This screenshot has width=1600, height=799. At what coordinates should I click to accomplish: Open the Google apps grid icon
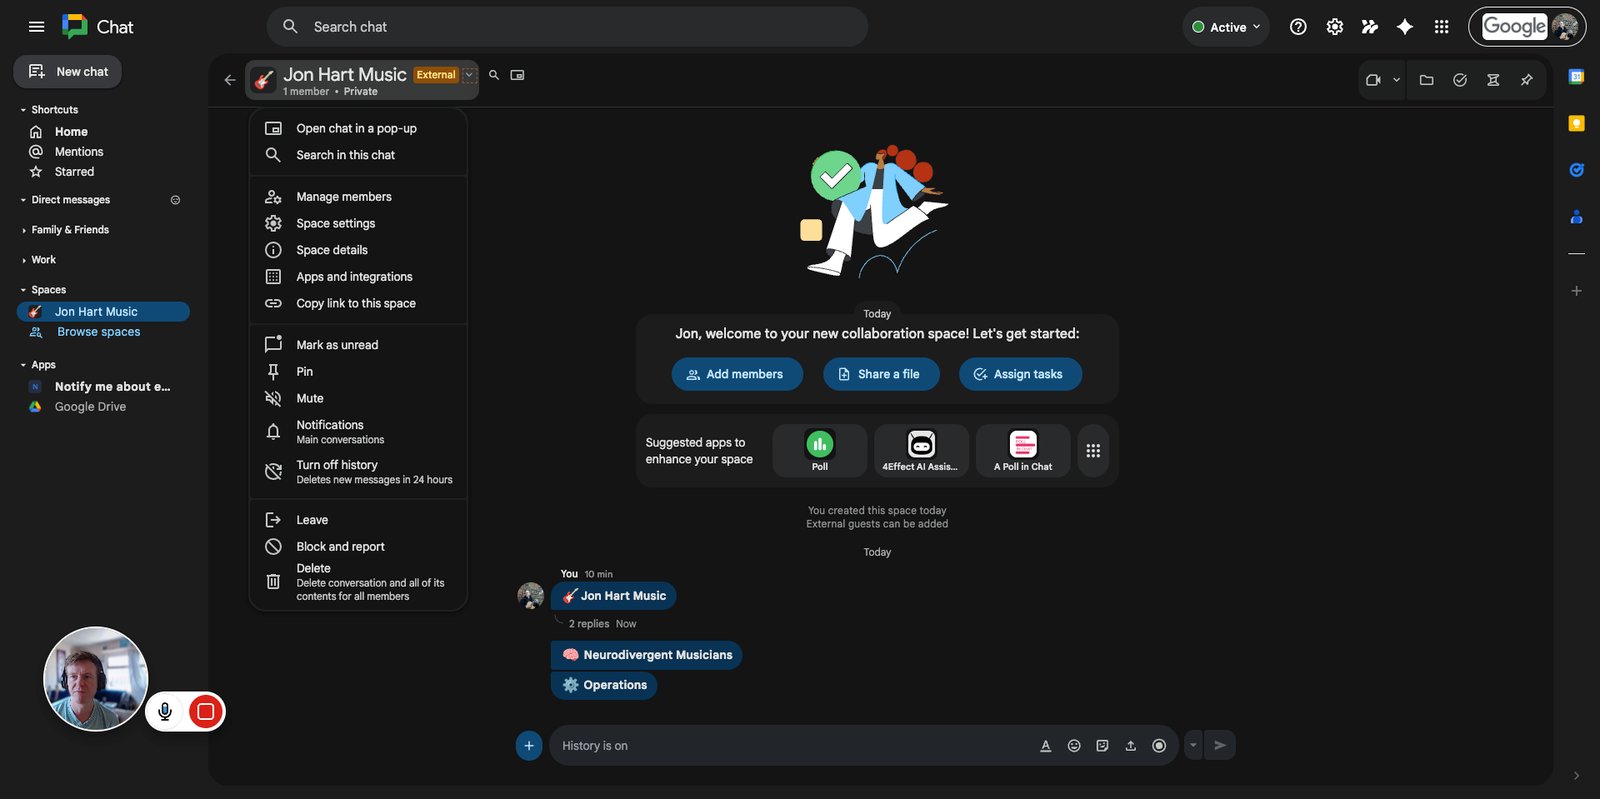(1441, 27)
